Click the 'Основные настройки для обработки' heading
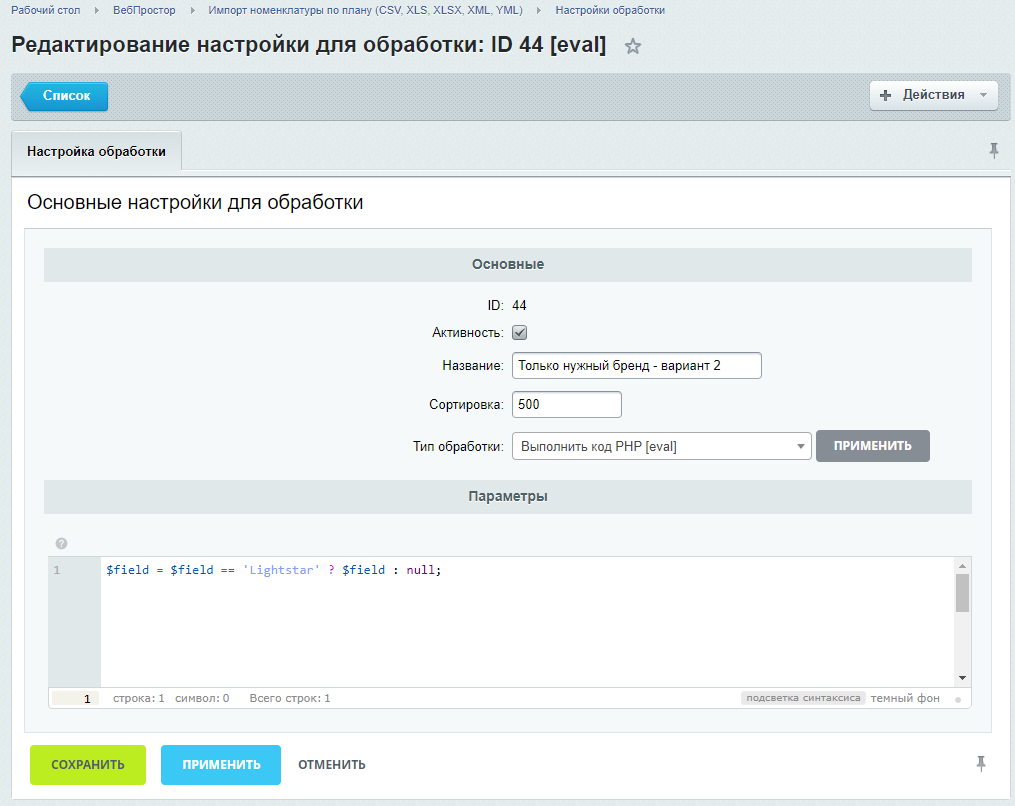The image size is (1015, 806). click(195, 202)
